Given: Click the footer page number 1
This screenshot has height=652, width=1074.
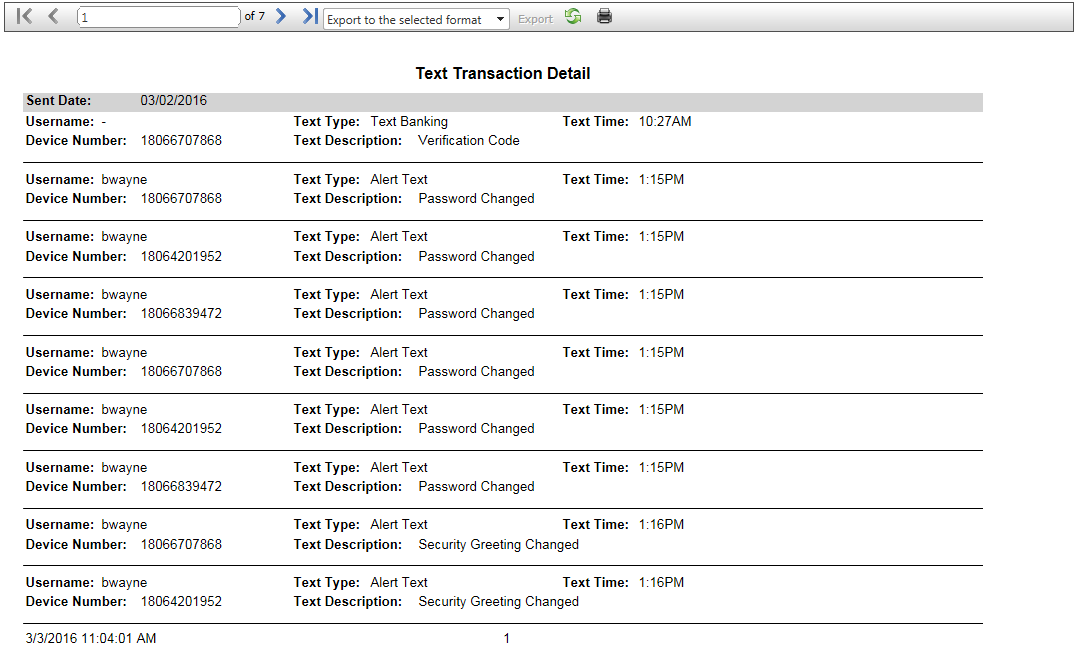Looking at the screenshot, I should (x=506, y=638).
